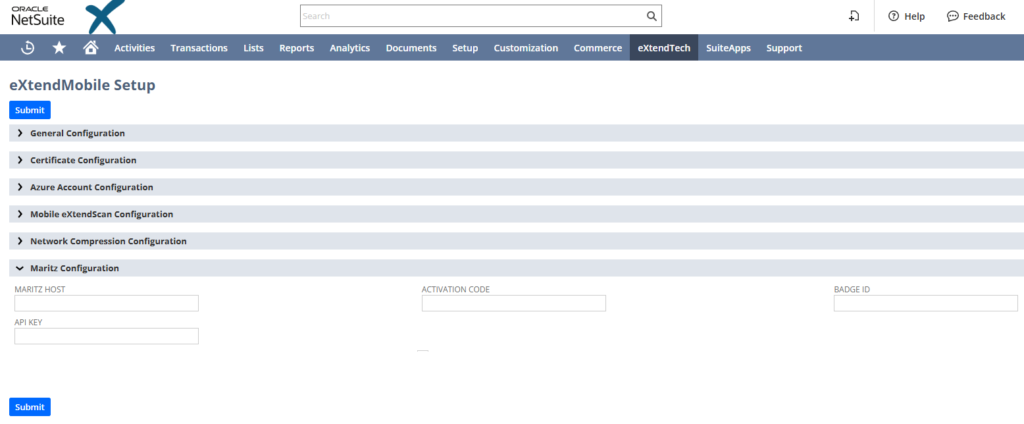Screen dimensions: 1024x424
Task: Expand General Configuration section
Action: [517, 133]
